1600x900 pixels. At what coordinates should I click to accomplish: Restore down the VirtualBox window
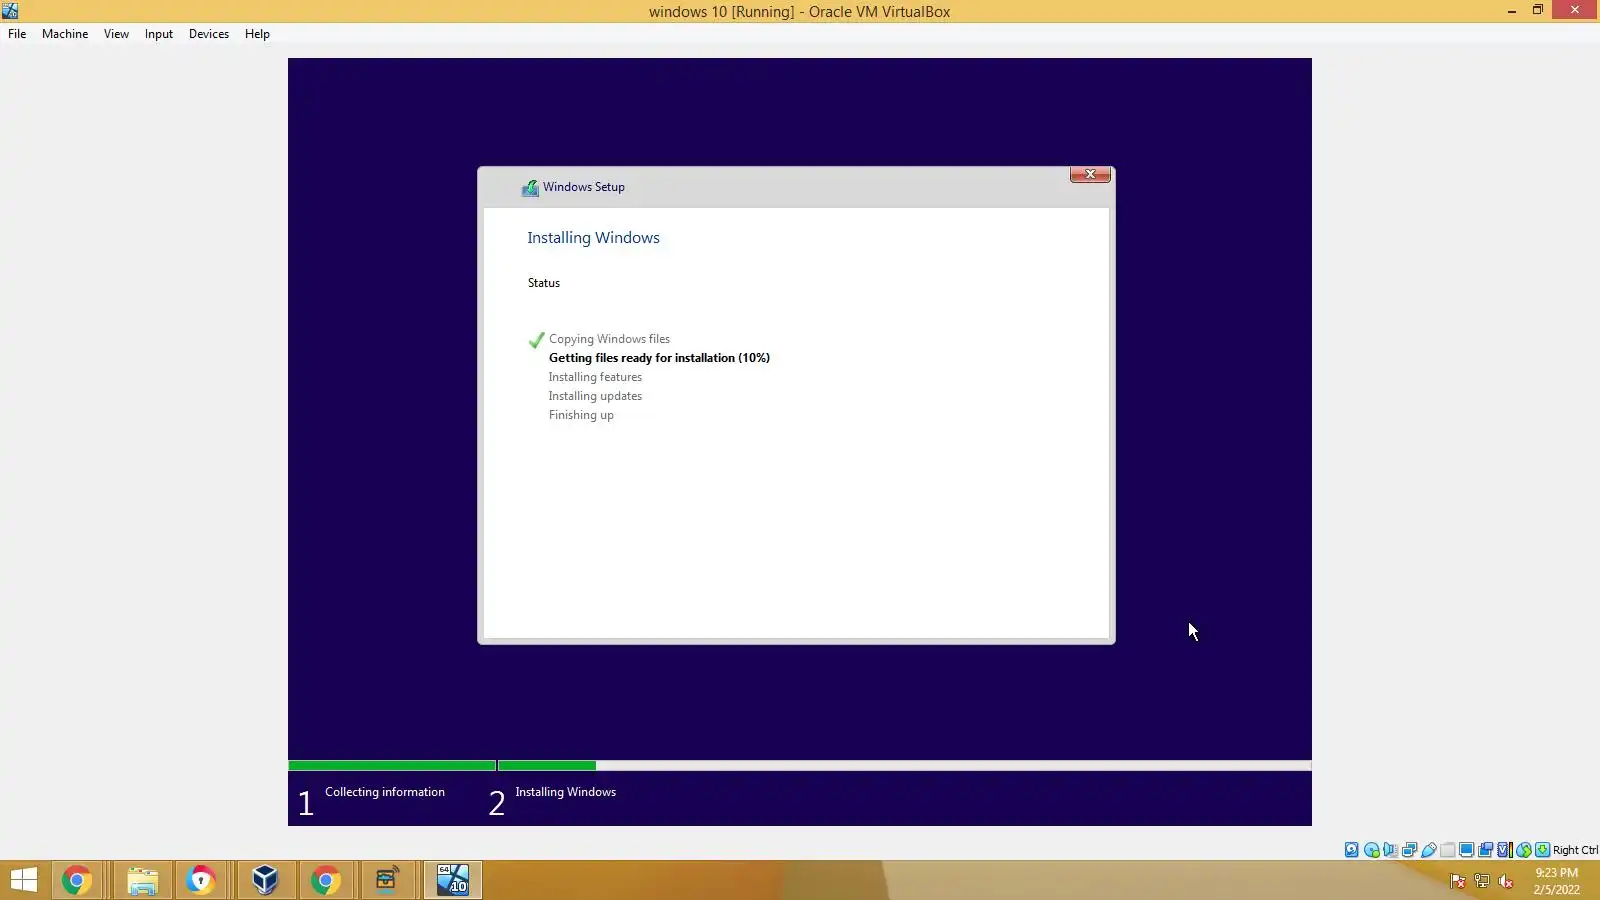pos(1538,10)
